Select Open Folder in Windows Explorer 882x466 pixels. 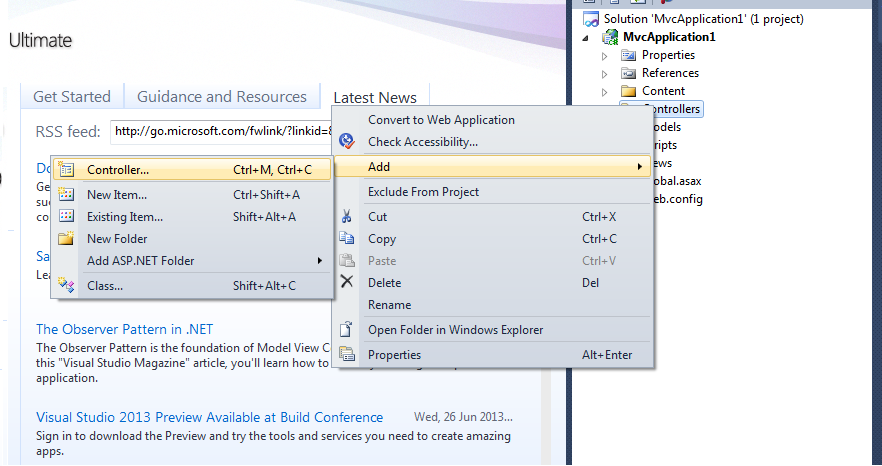click(x=493, y=329)
